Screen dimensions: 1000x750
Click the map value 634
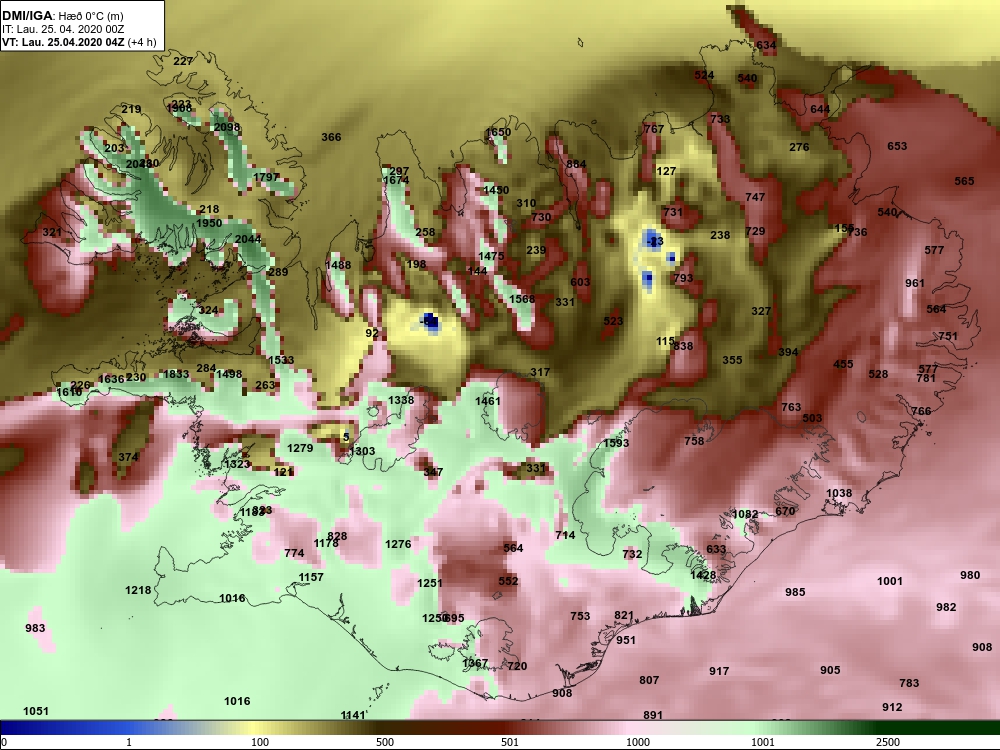766,45
